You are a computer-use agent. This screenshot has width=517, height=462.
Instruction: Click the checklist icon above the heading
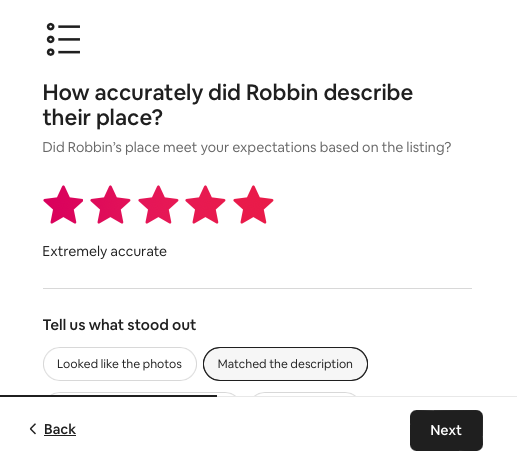tap(63, 39)
